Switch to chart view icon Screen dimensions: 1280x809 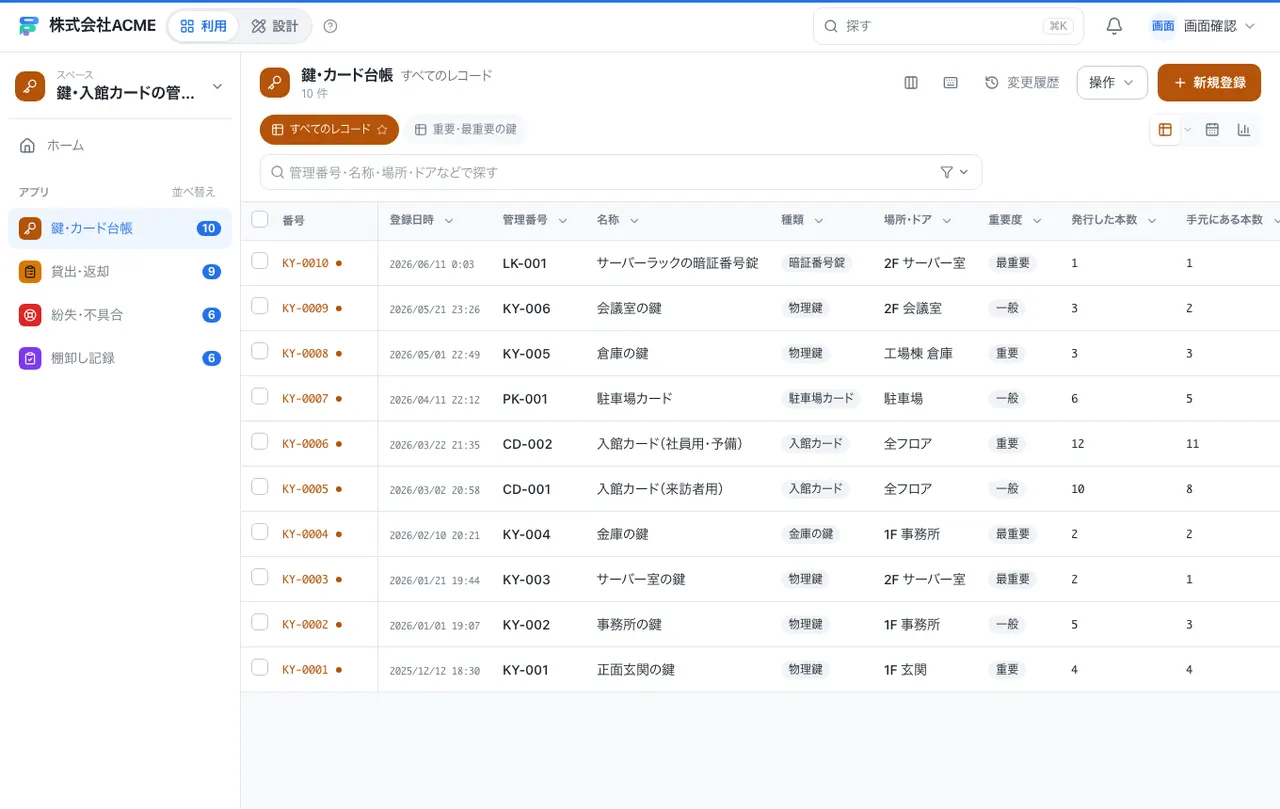pyautogui.click(x=1244, y=129)
